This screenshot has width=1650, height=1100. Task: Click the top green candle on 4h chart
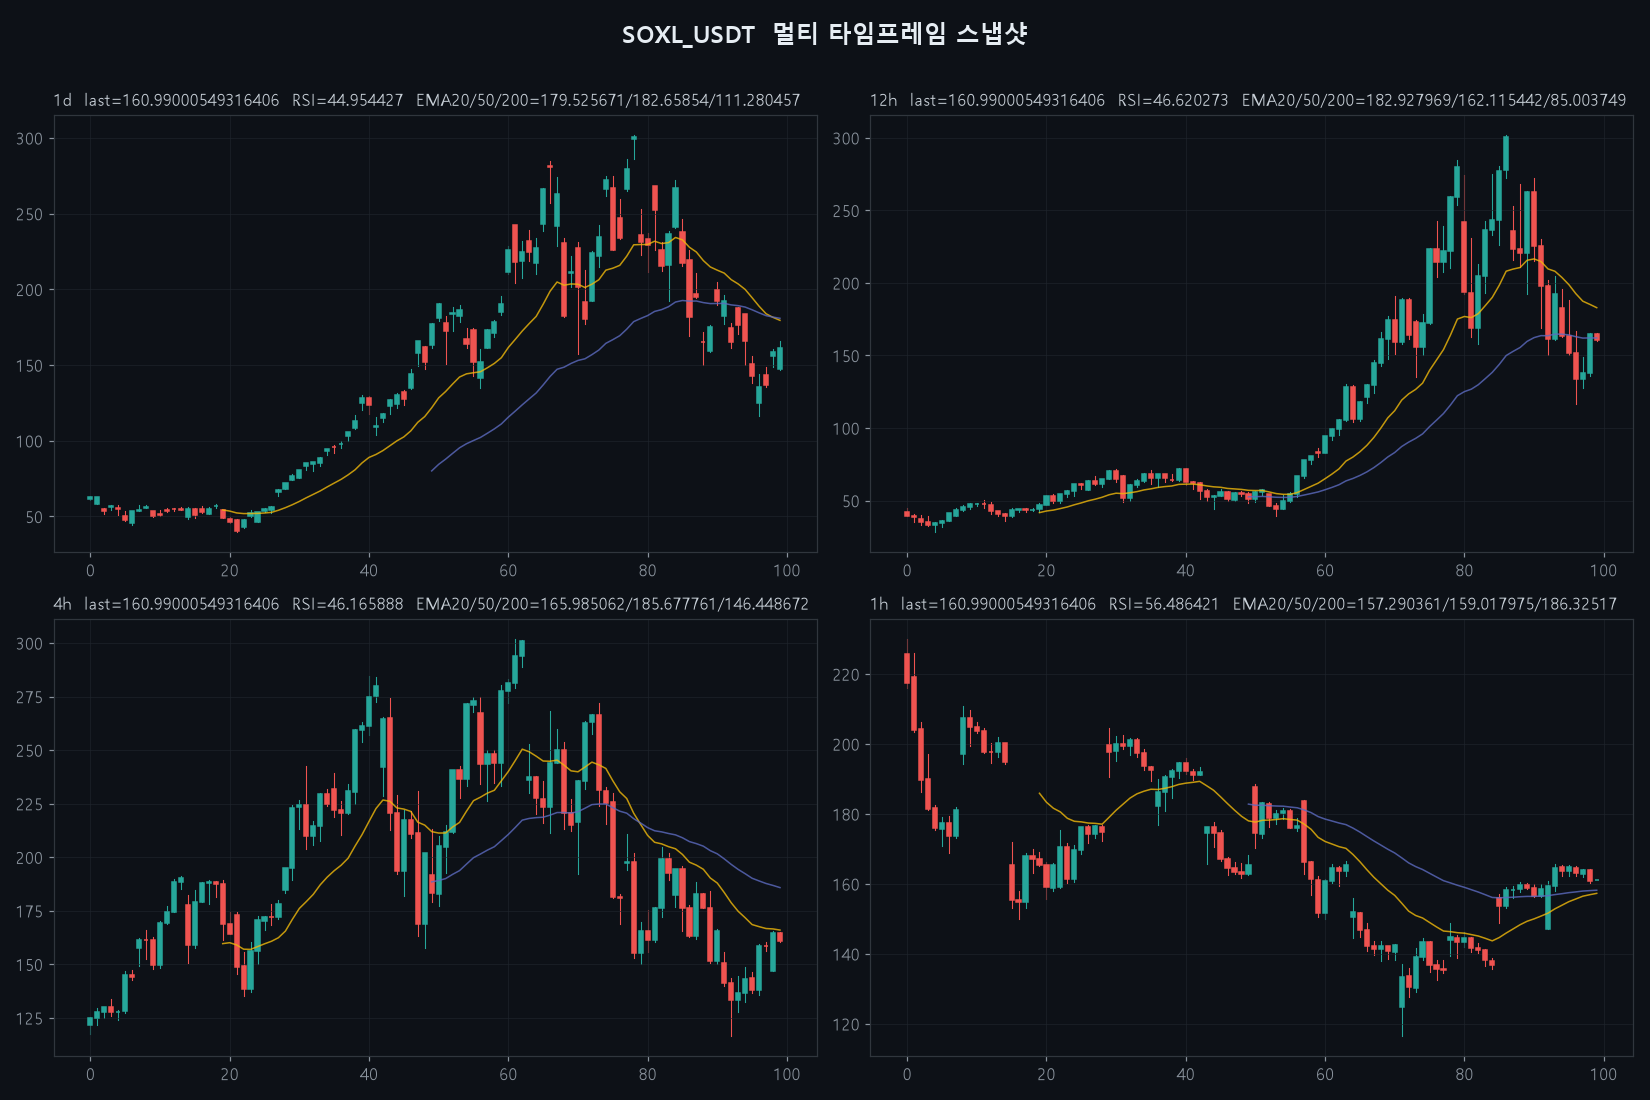522,649
